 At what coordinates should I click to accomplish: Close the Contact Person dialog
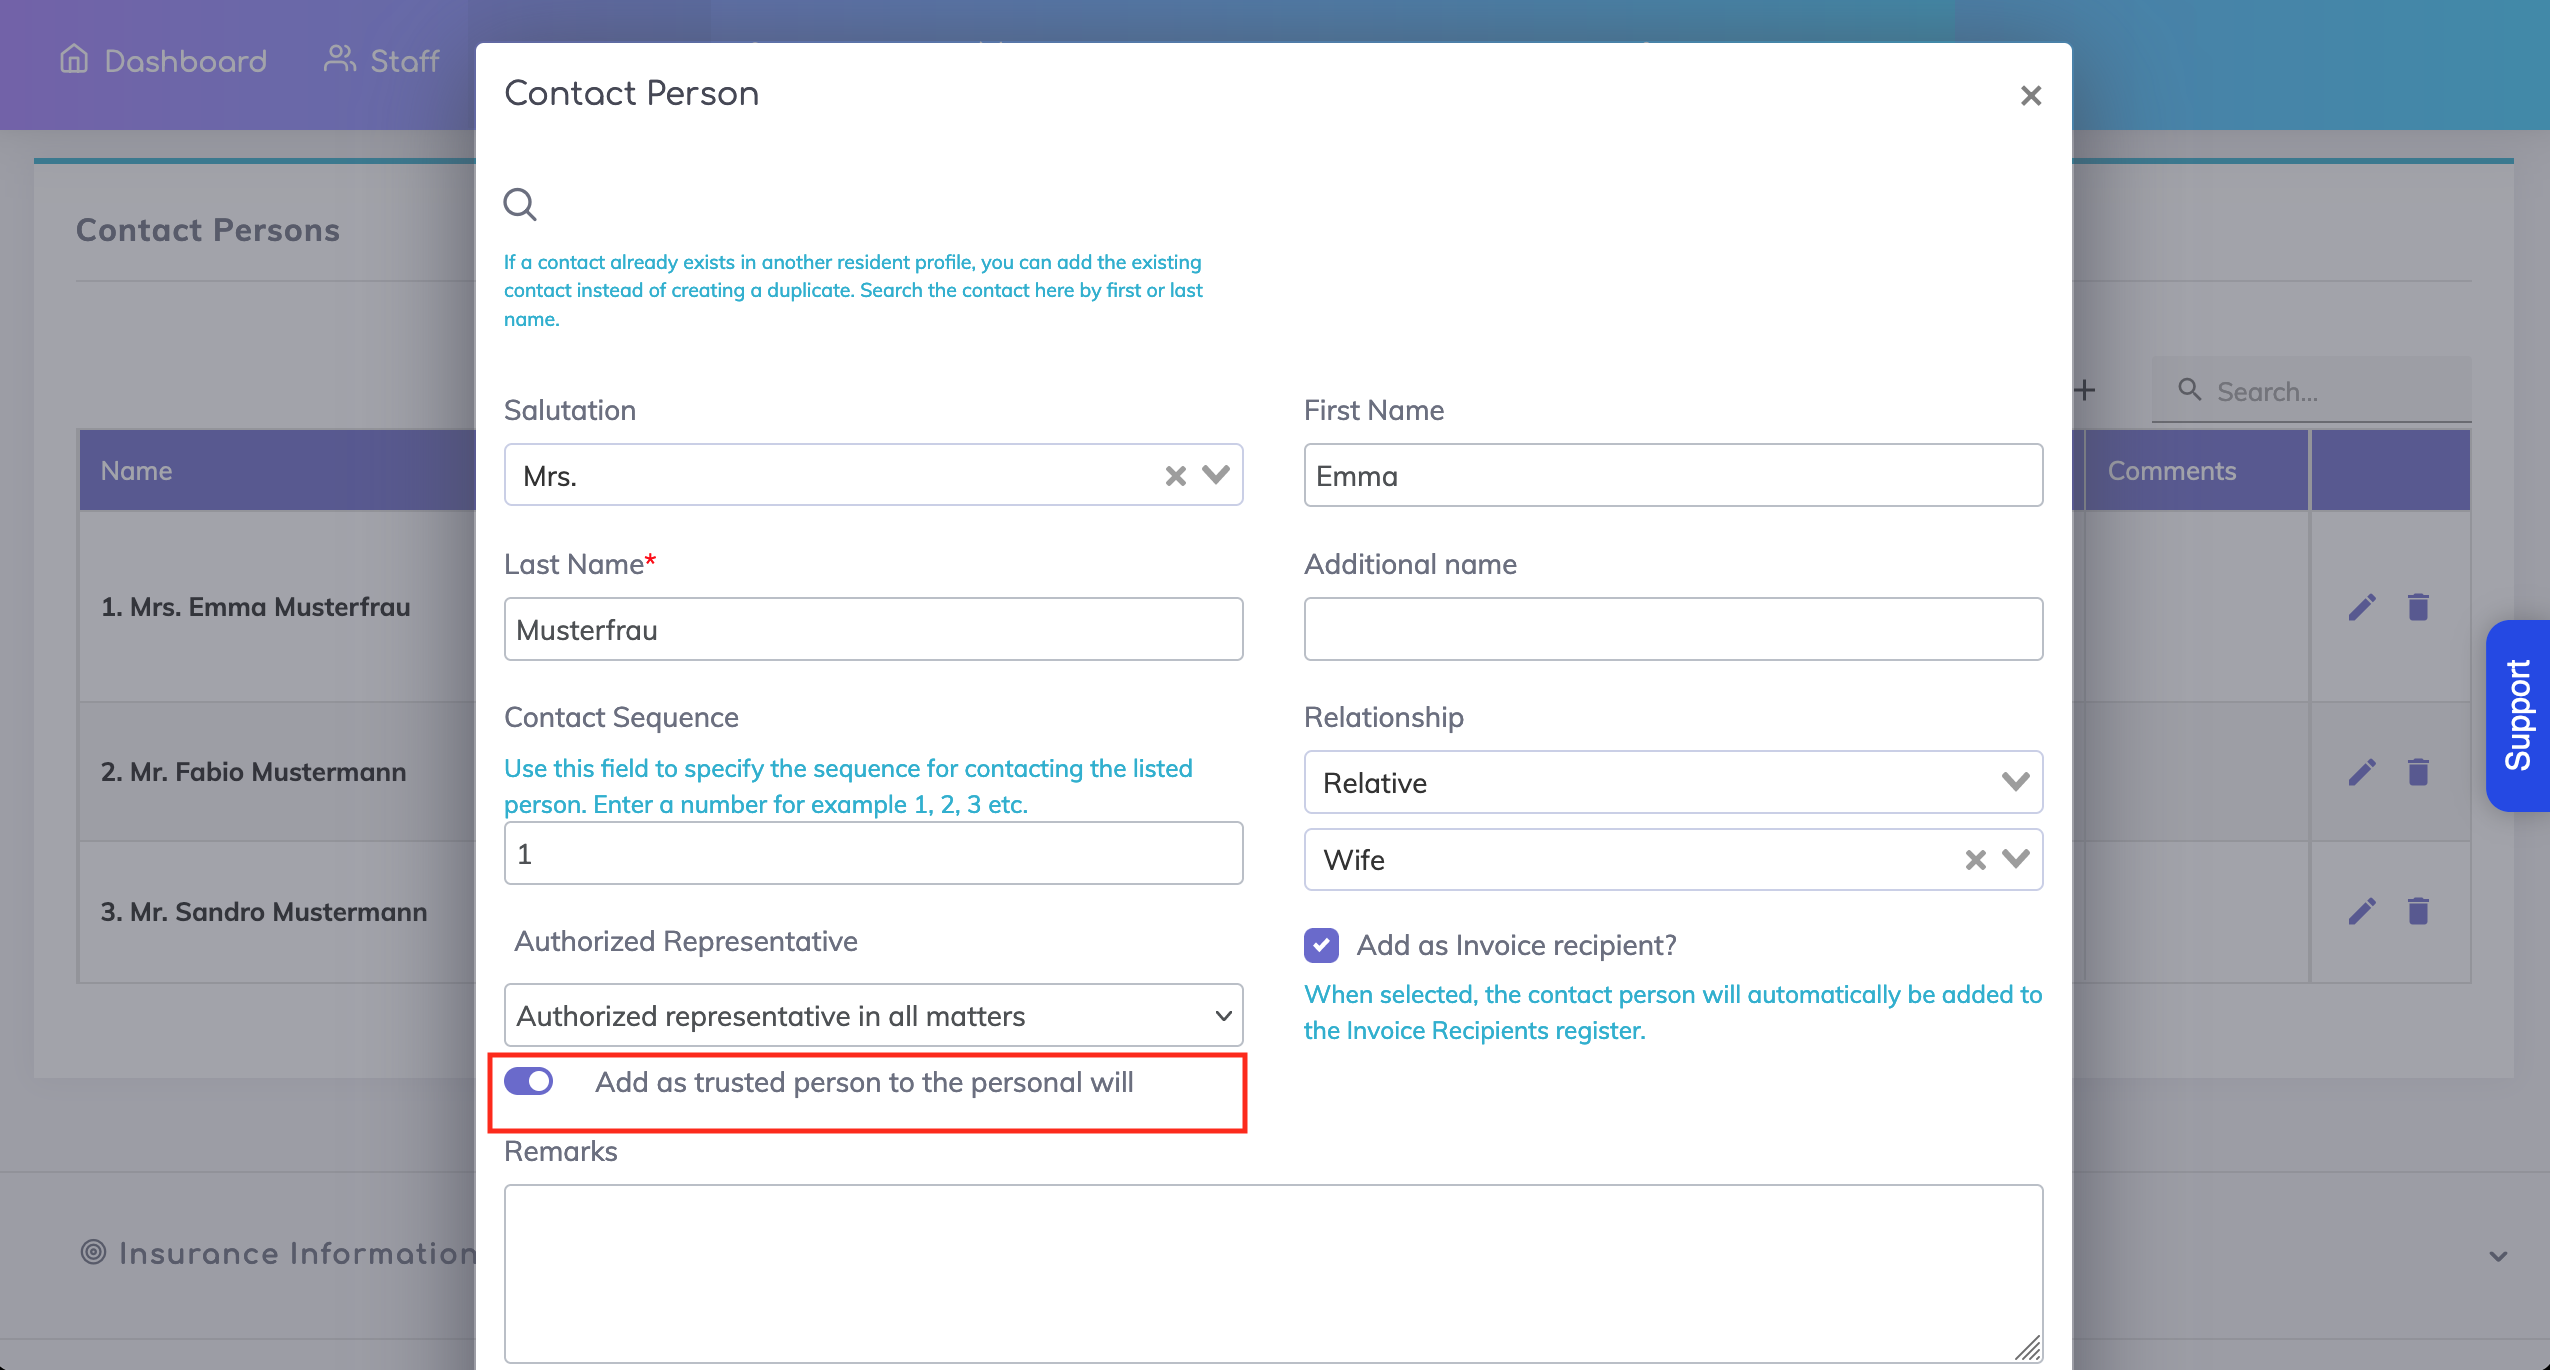(2030, 96)
